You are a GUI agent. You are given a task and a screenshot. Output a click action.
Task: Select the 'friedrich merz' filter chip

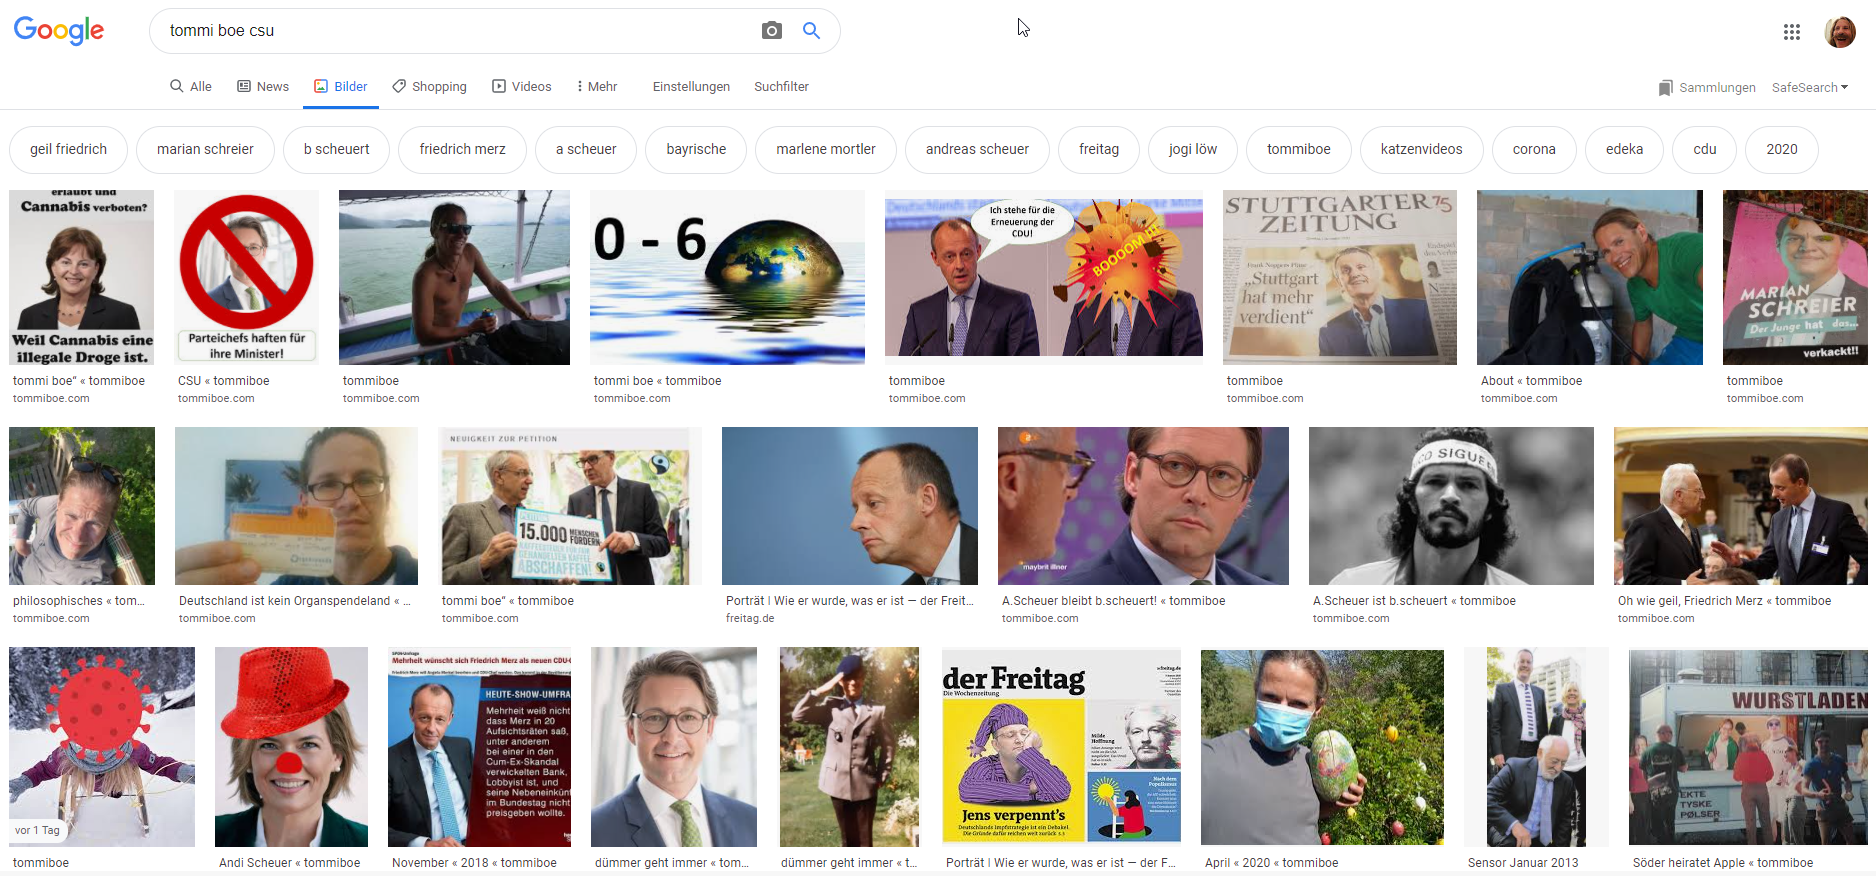click(462, 149)
